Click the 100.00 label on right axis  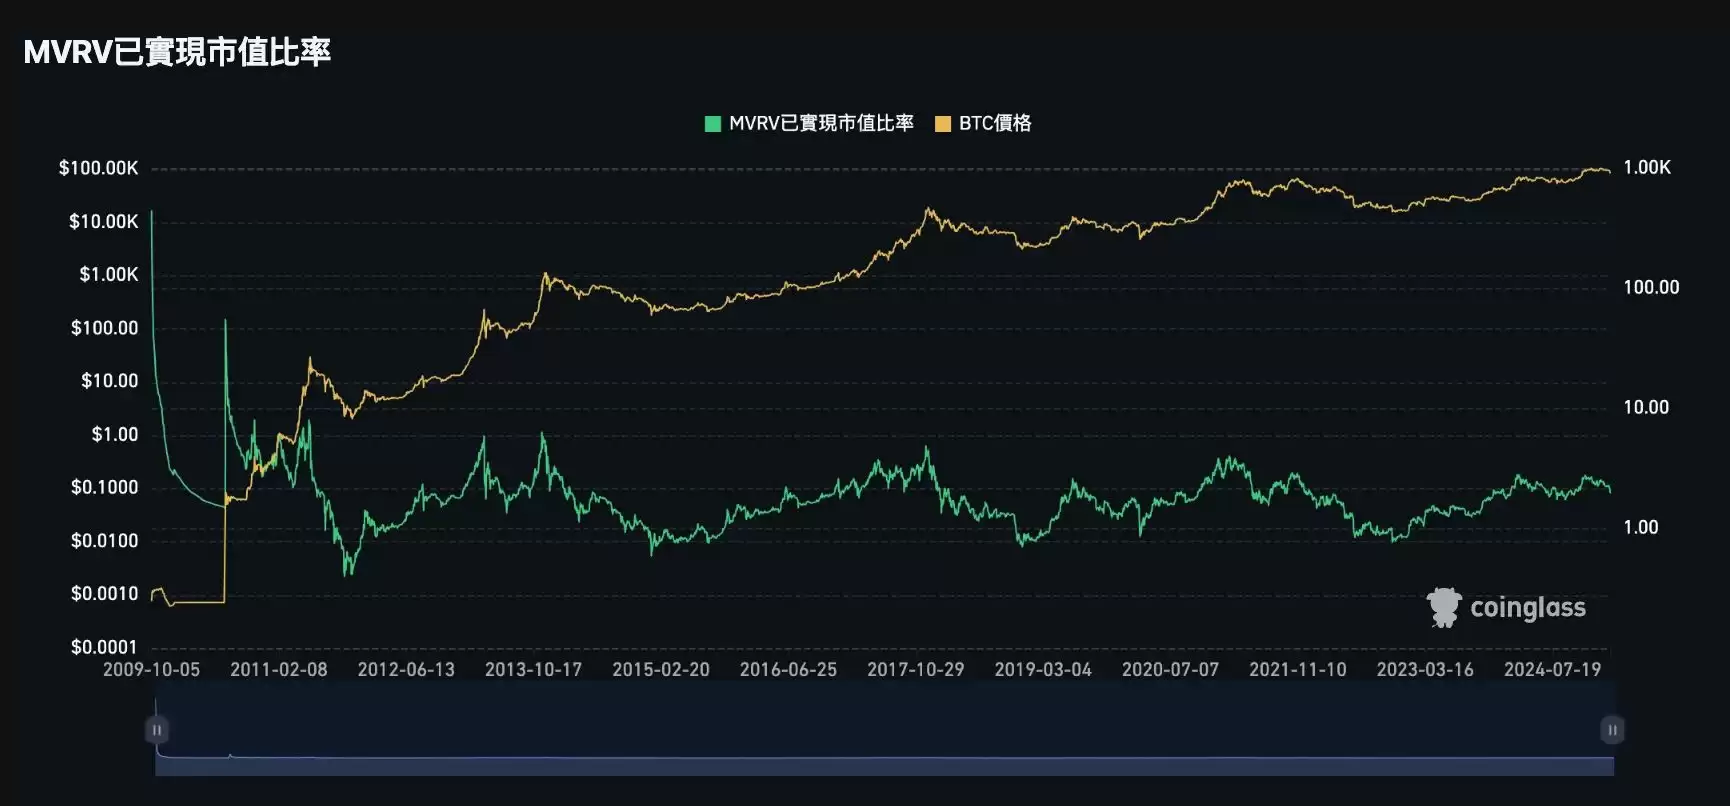[x=1651, y=287]
